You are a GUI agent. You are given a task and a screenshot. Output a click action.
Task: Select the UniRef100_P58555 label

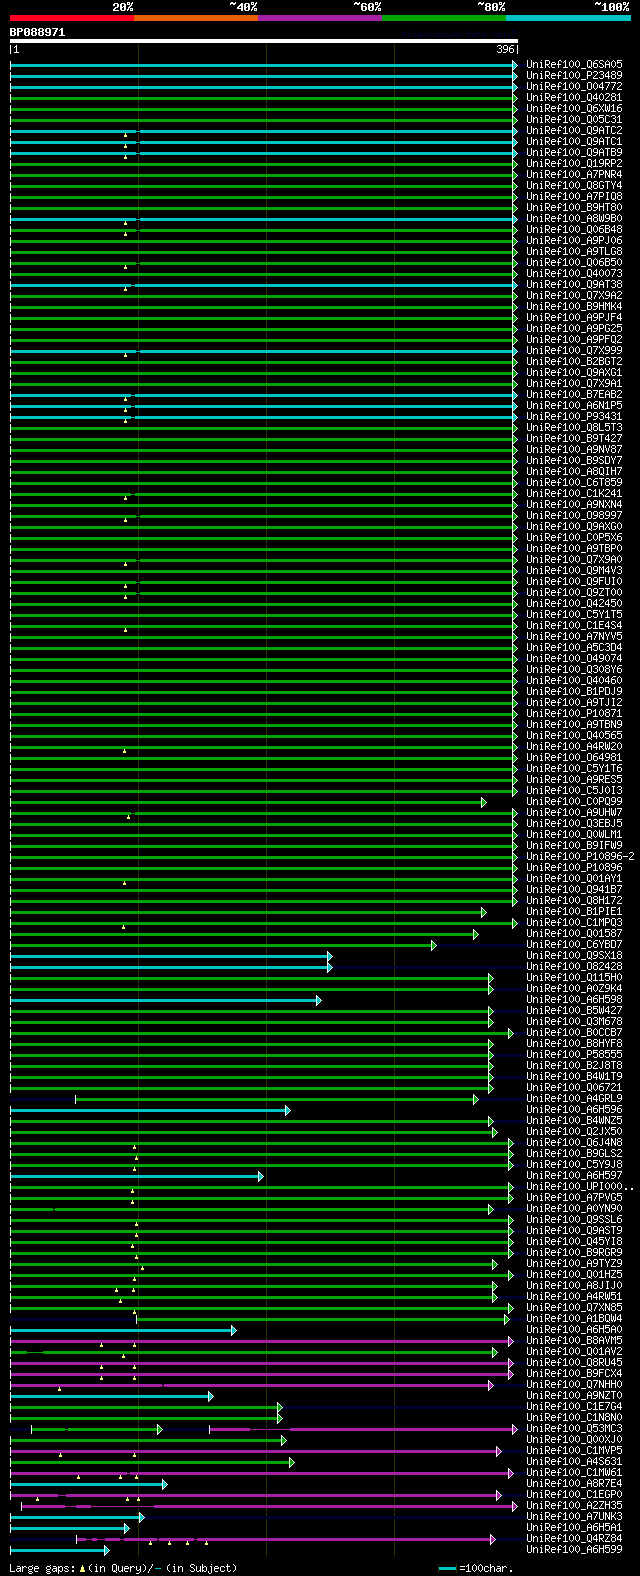pyautogui.click(x=574, y=1055)
